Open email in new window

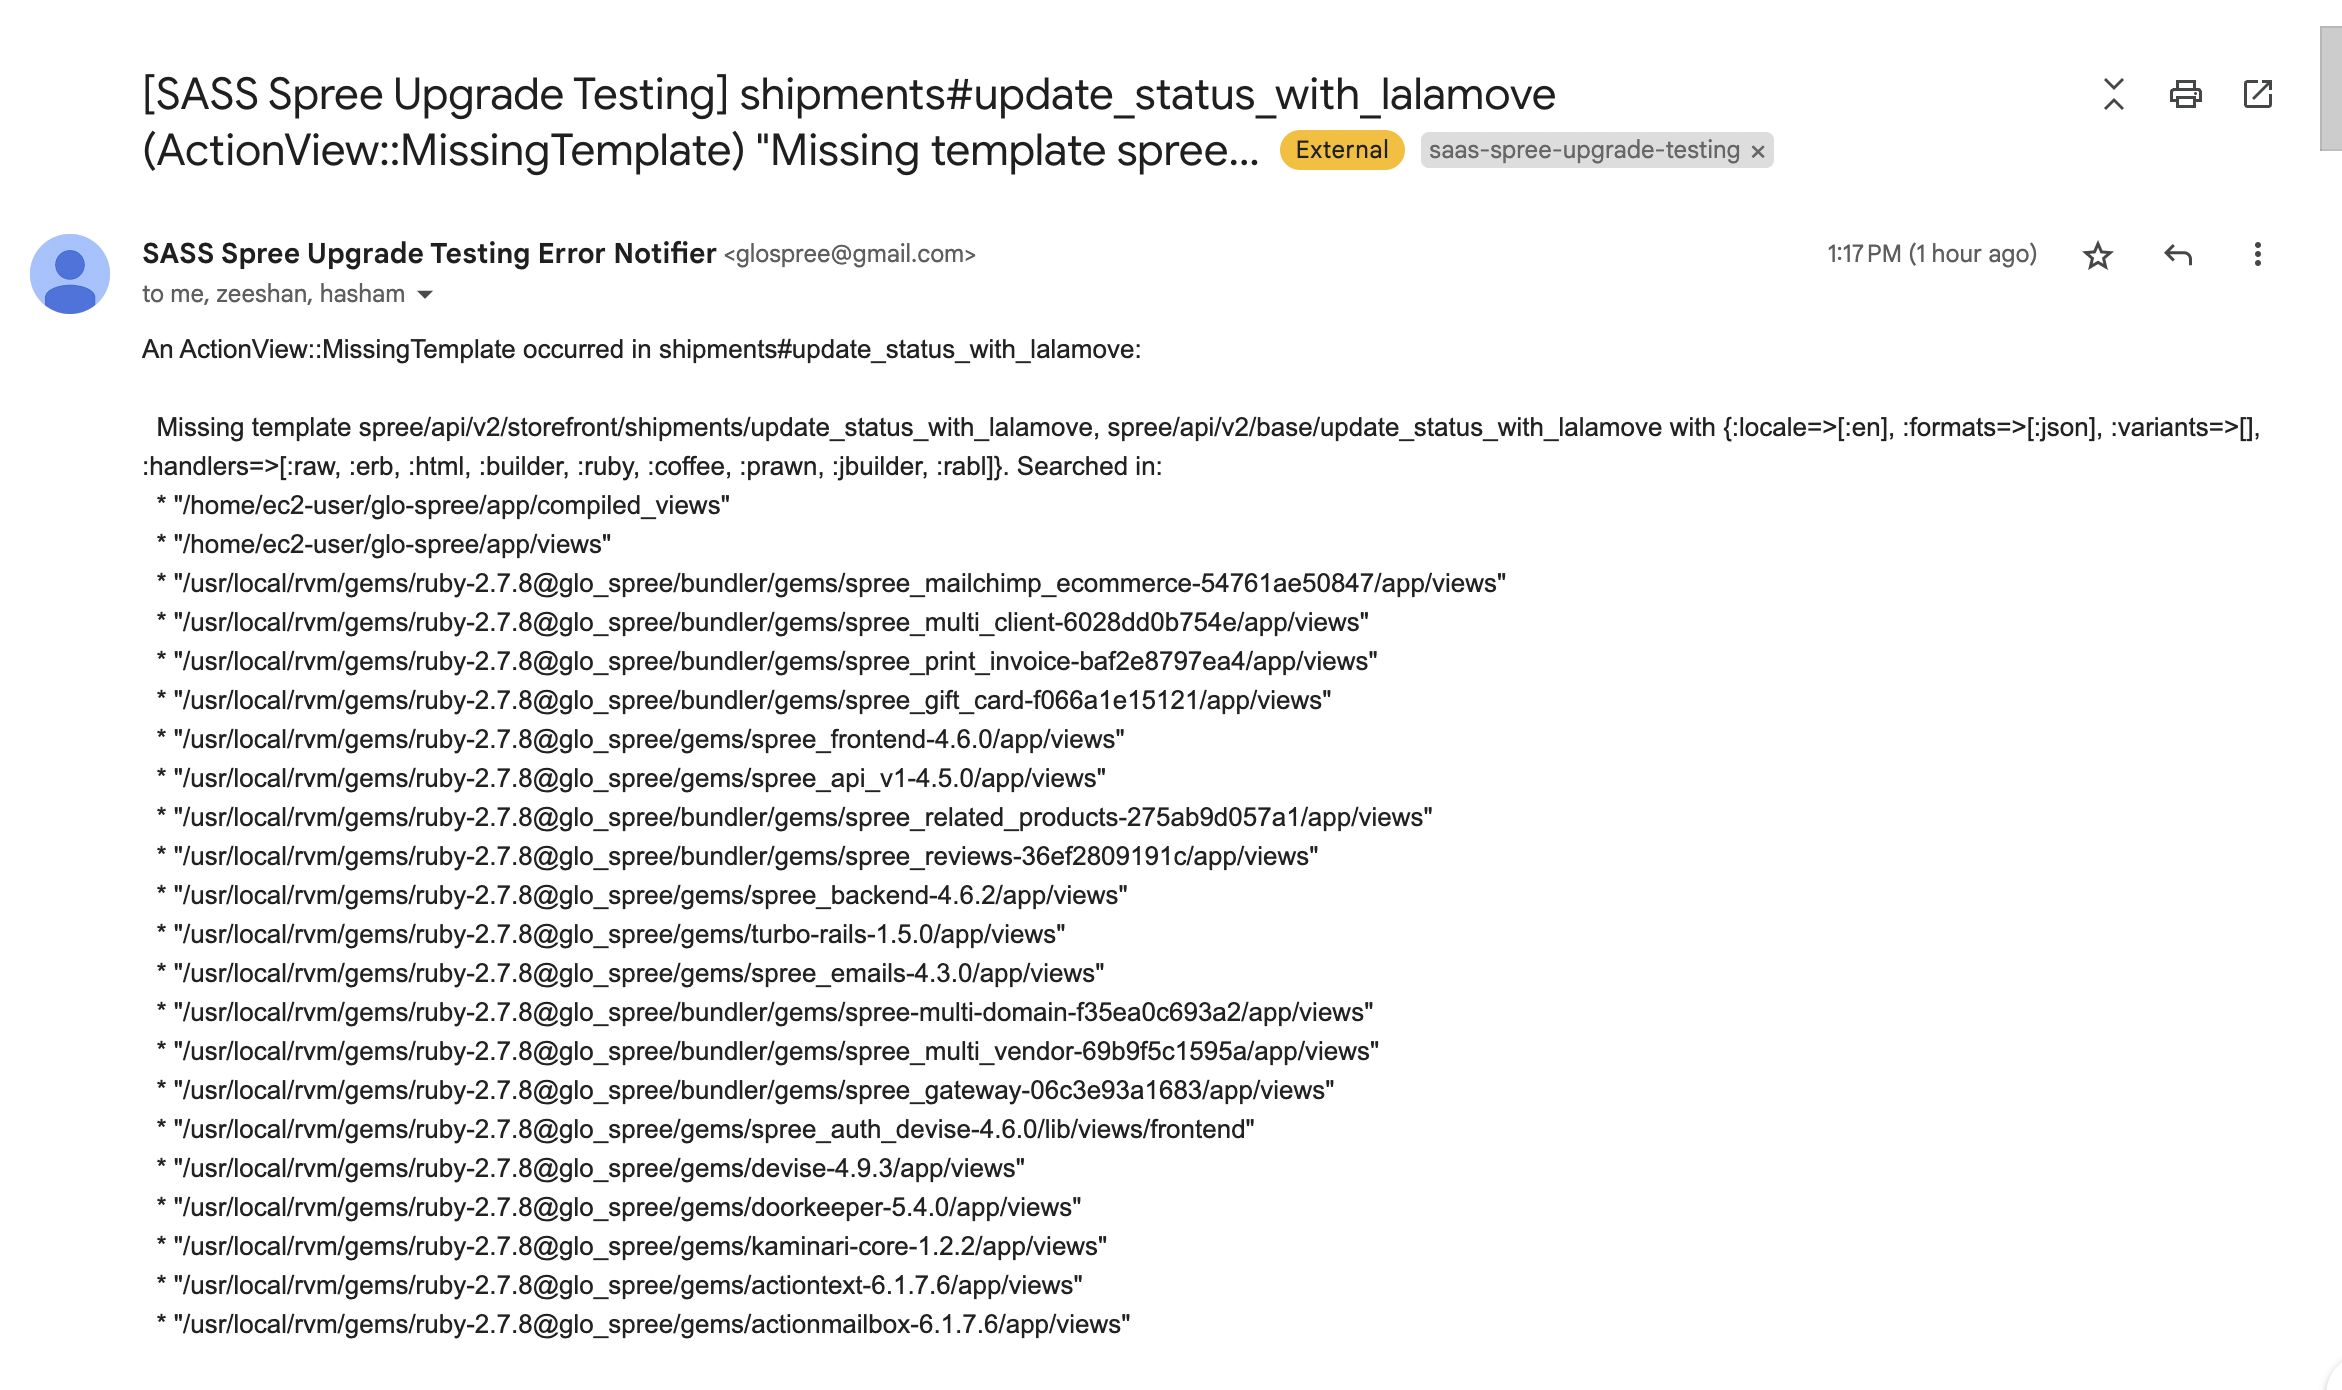[2258, 94]
